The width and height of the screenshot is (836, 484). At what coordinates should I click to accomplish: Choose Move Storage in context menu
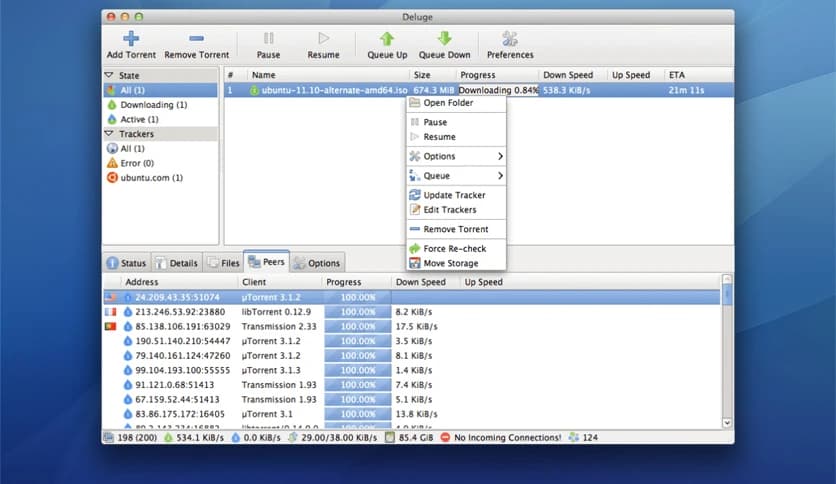[x=456, y=263]
